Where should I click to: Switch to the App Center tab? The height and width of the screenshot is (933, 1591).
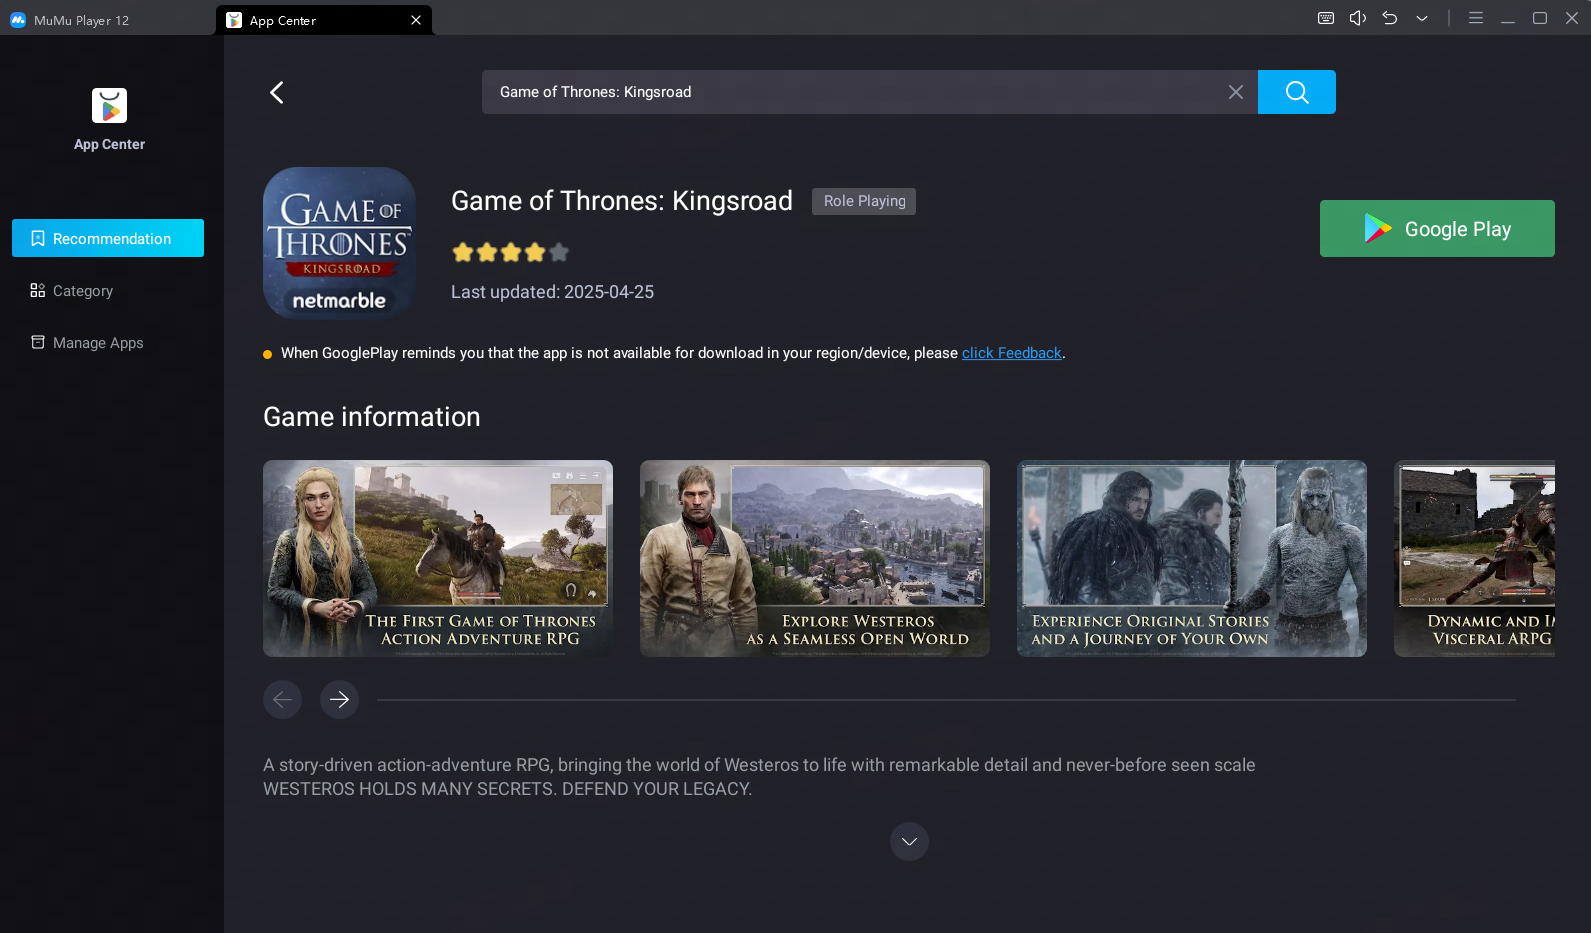(x=324, y=20)
